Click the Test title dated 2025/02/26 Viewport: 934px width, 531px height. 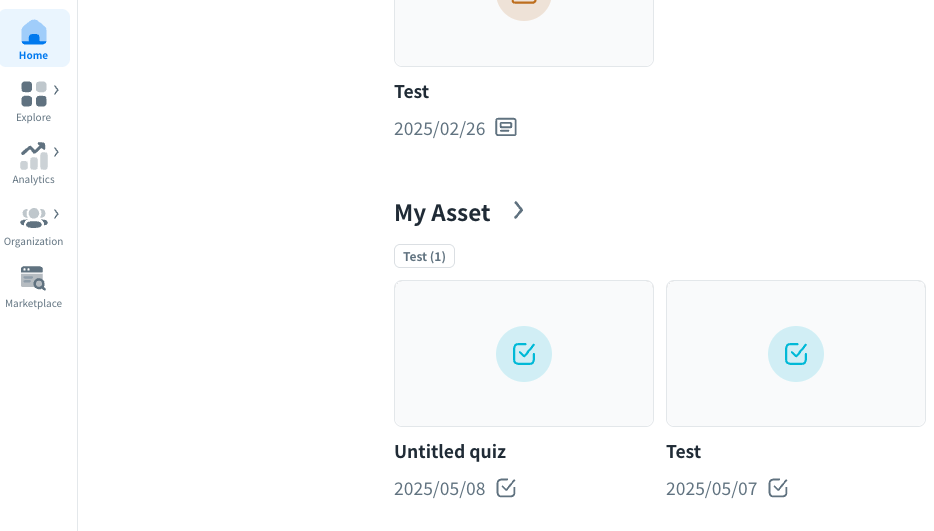412,92
